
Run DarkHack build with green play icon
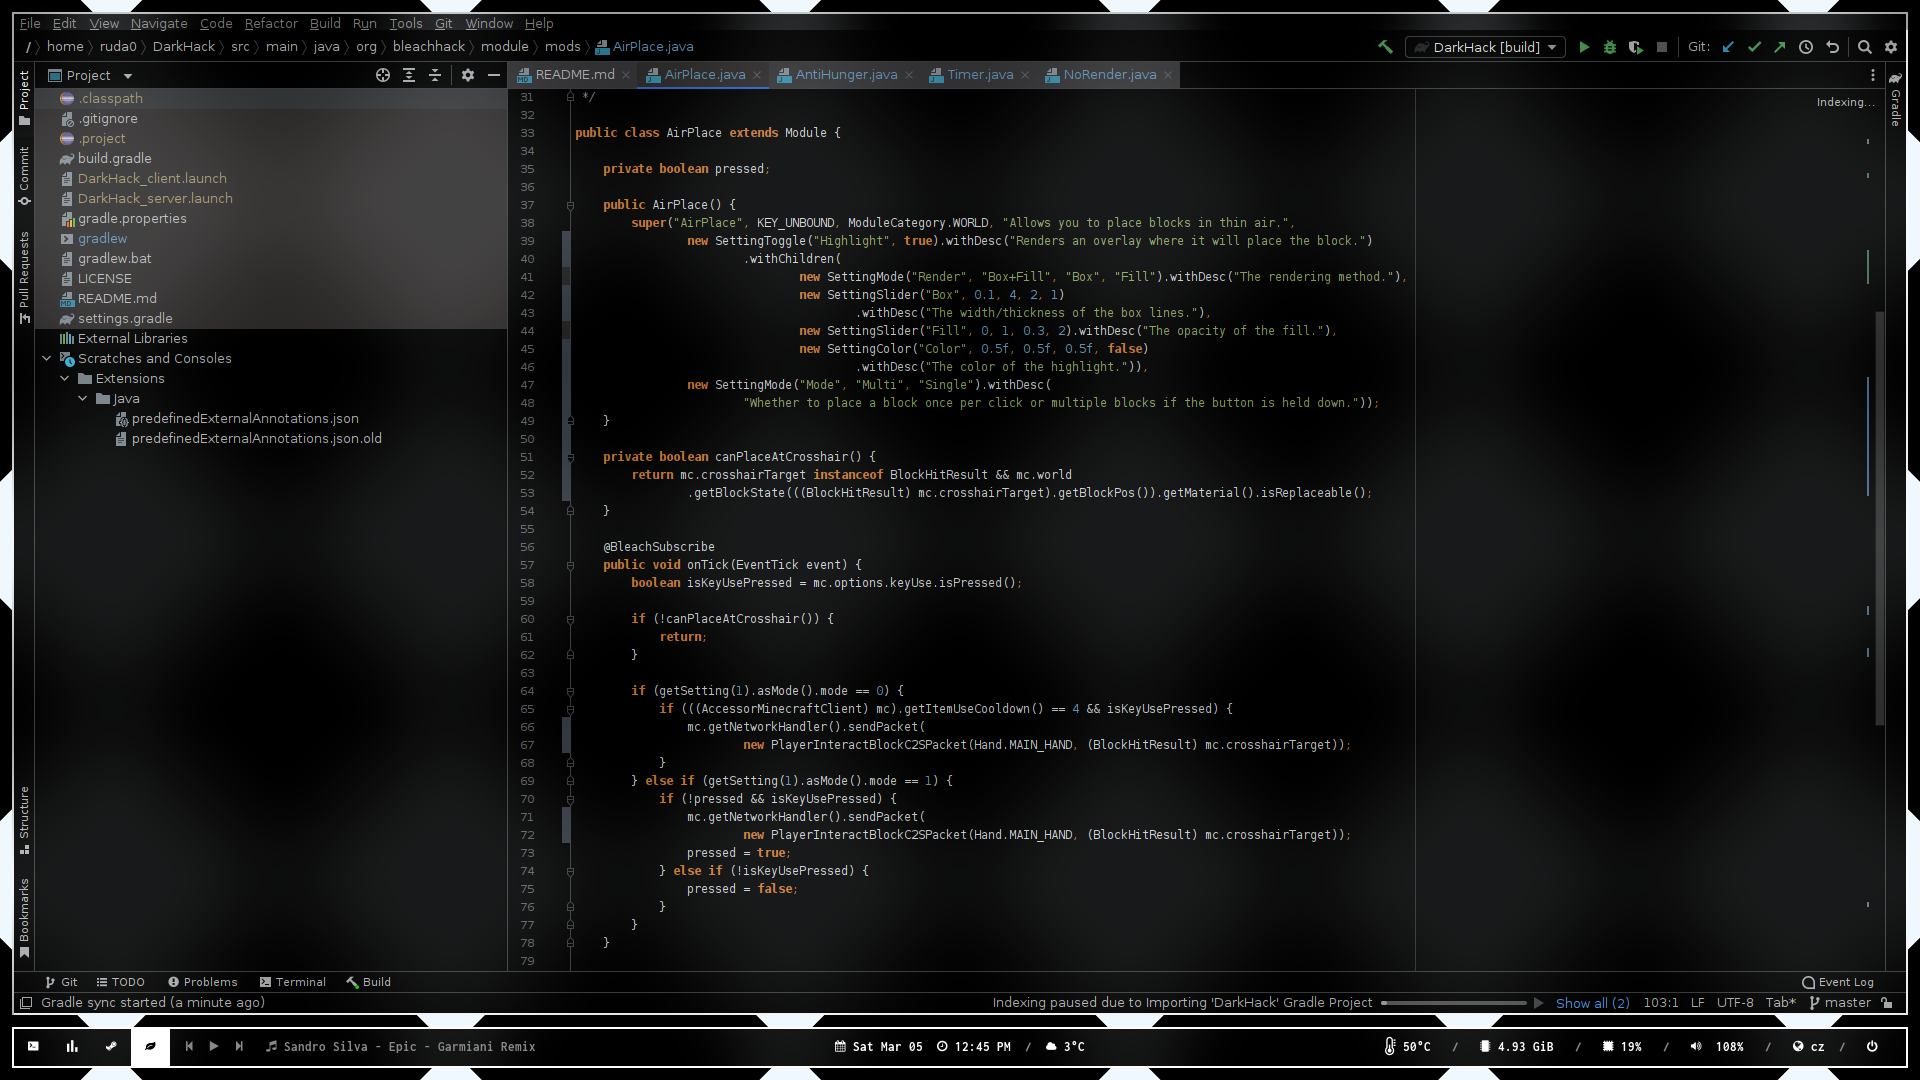coord(1584,47)
